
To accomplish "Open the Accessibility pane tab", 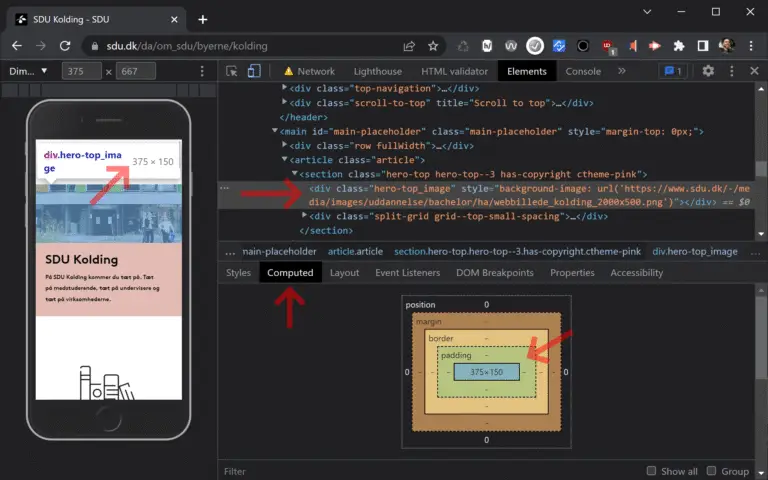I will [636, 273].
